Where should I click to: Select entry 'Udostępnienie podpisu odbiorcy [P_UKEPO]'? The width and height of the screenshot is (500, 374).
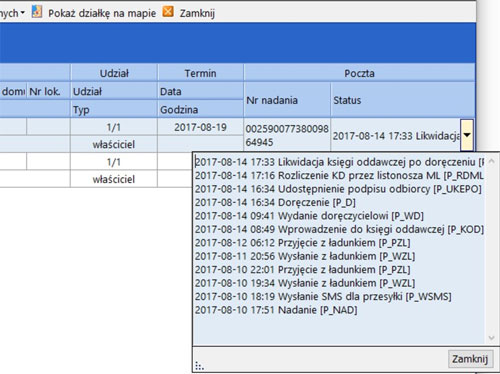click(x=338, y=189)
